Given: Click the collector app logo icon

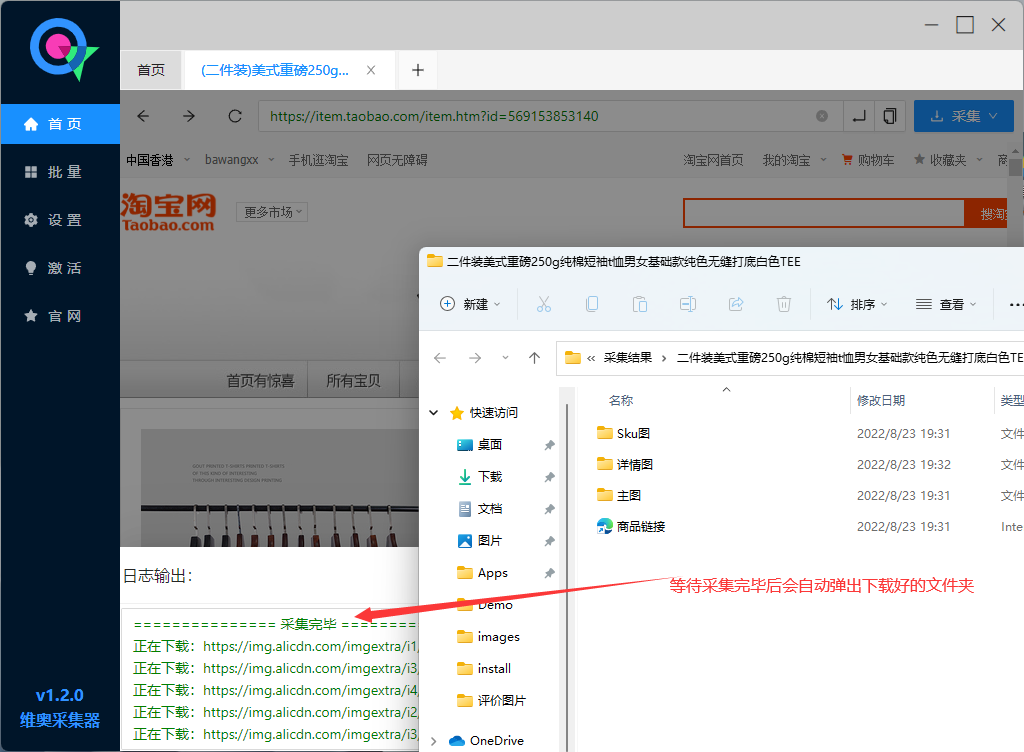Looking at the screenshot, I should (63, 50).
